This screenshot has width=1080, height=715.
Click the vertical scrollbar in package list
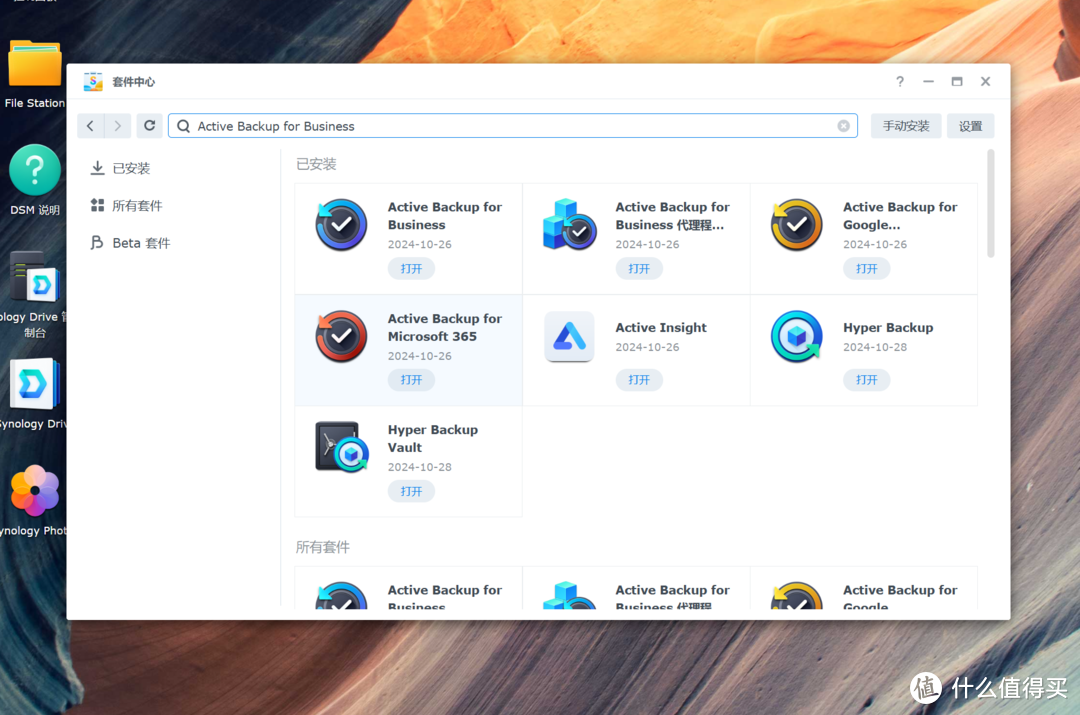tap(991, 205)
